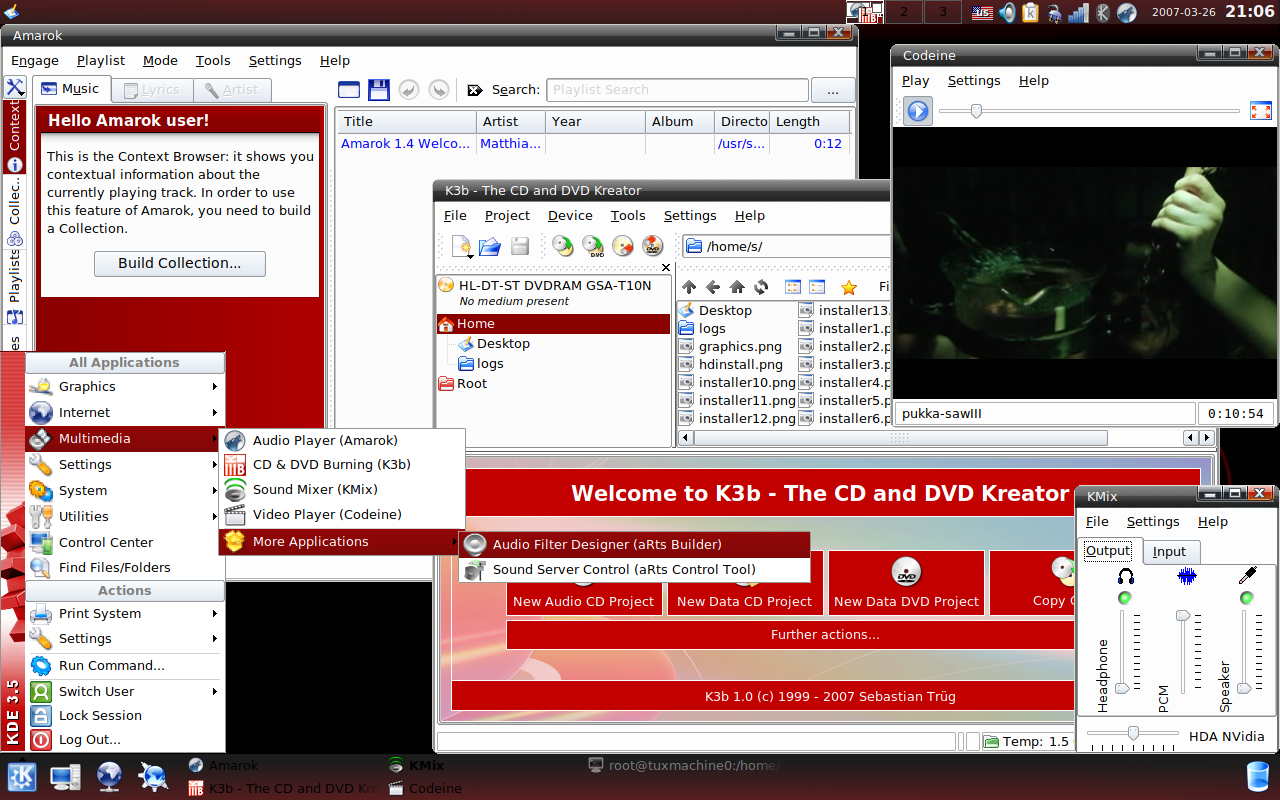1280x800 pixels.
Task: Toggle Codeine fullscreen icon
Action: tap(1261, 110)
